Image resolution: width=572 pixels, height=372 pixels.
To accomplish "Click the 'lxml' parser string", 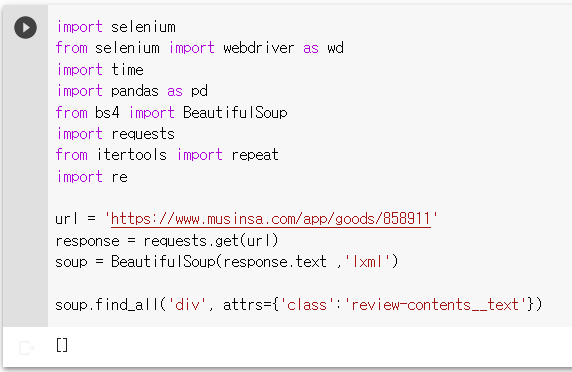I will click(x=367, y=262).
